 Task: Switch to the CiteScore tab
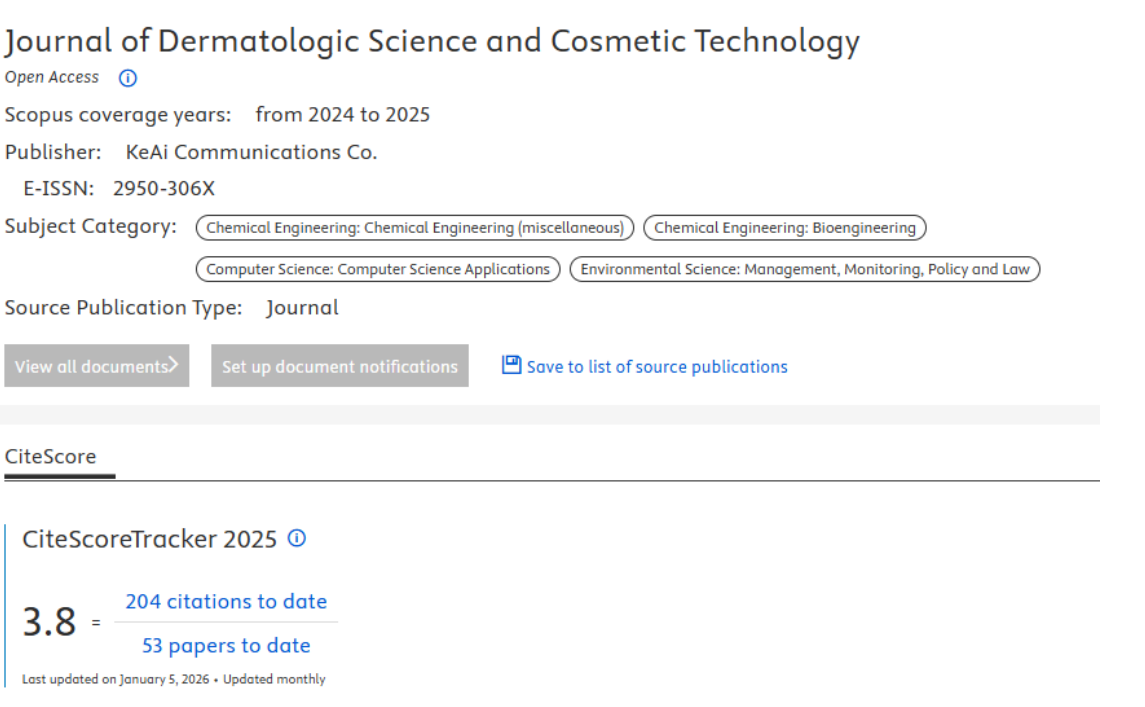(51, 457)
